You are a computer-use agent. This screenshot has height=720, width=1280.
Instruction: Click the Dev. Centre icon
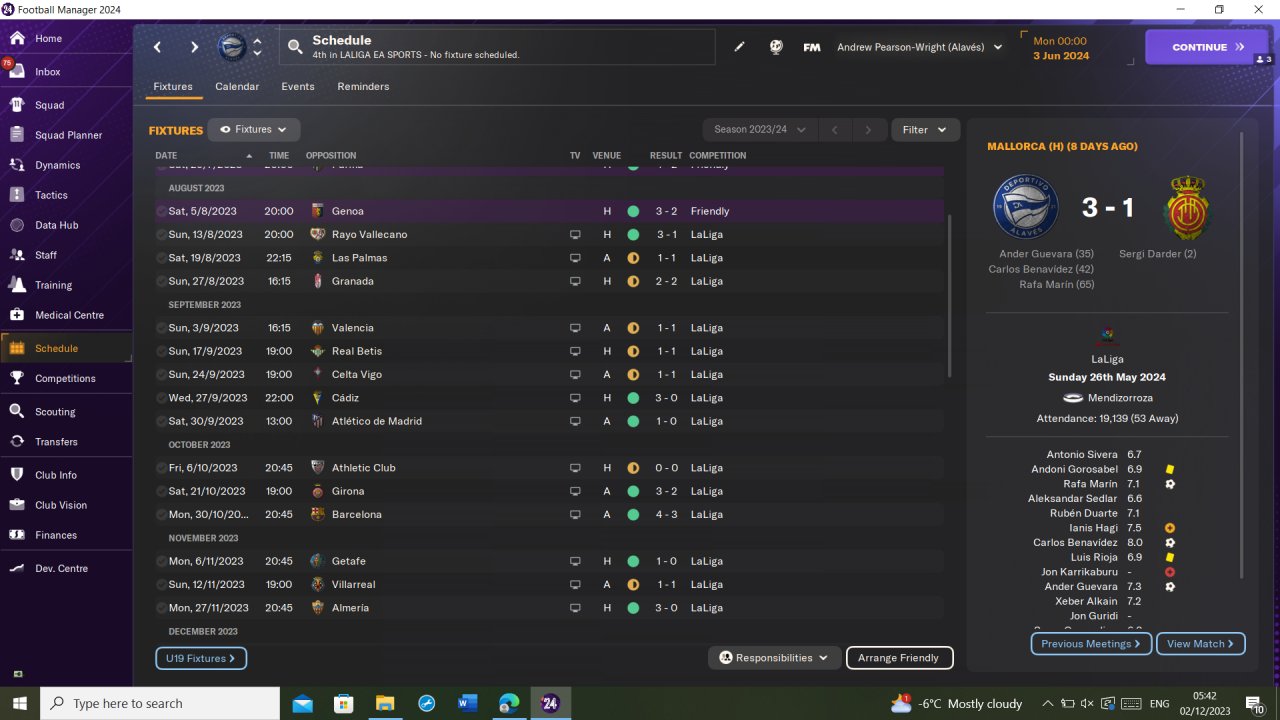coord(17,568)
